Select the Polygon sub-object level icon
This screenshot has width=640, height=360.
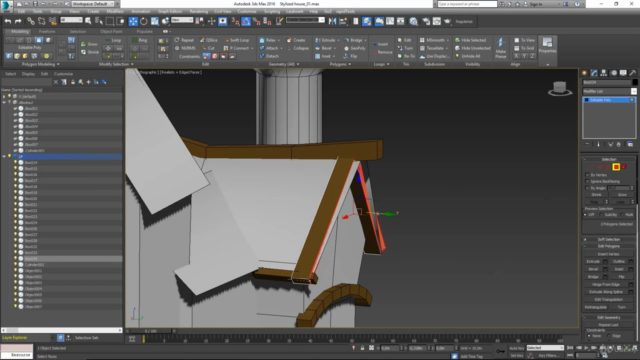coord(616,167)
